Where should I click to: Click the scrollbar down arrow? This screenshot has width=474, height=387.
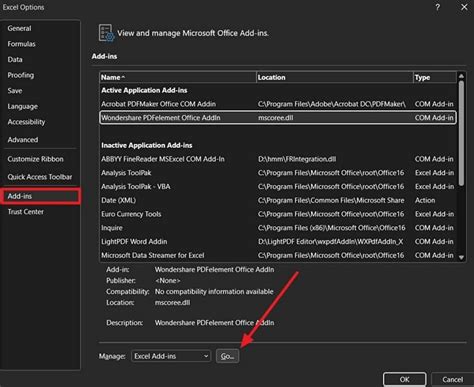pos(461,257)
